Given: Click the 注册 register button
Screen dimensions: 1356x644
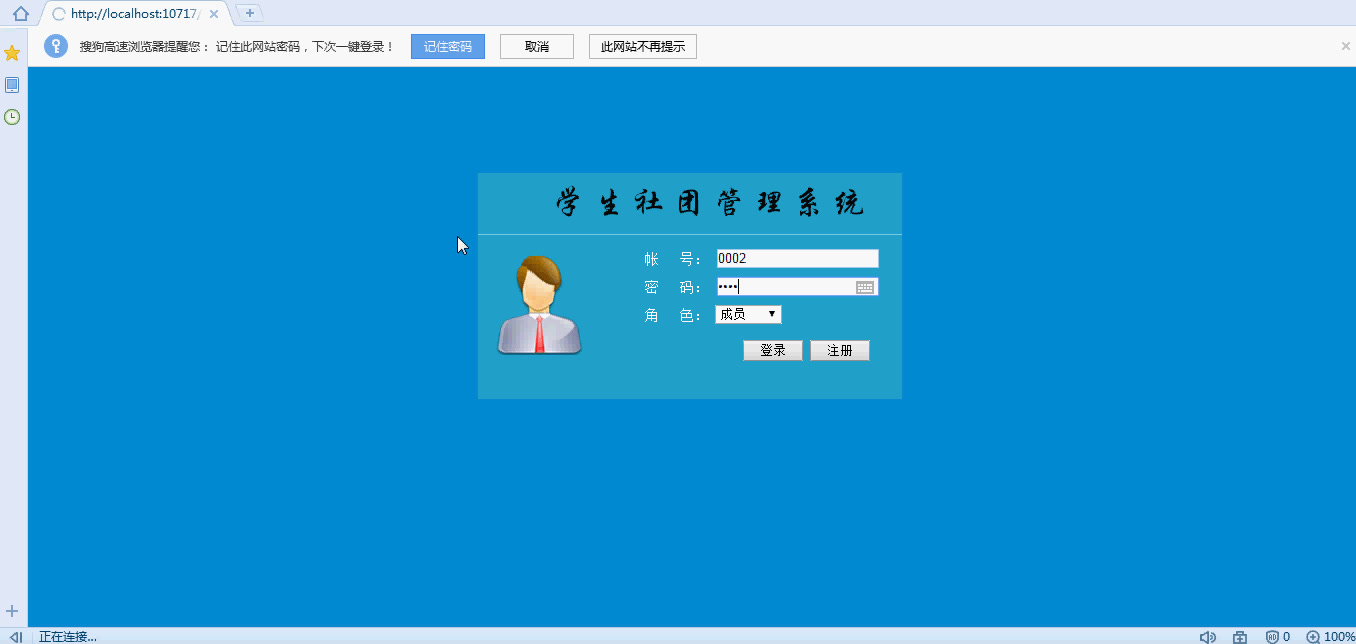Looking at the screenshot, I should [x=840, y=350].
